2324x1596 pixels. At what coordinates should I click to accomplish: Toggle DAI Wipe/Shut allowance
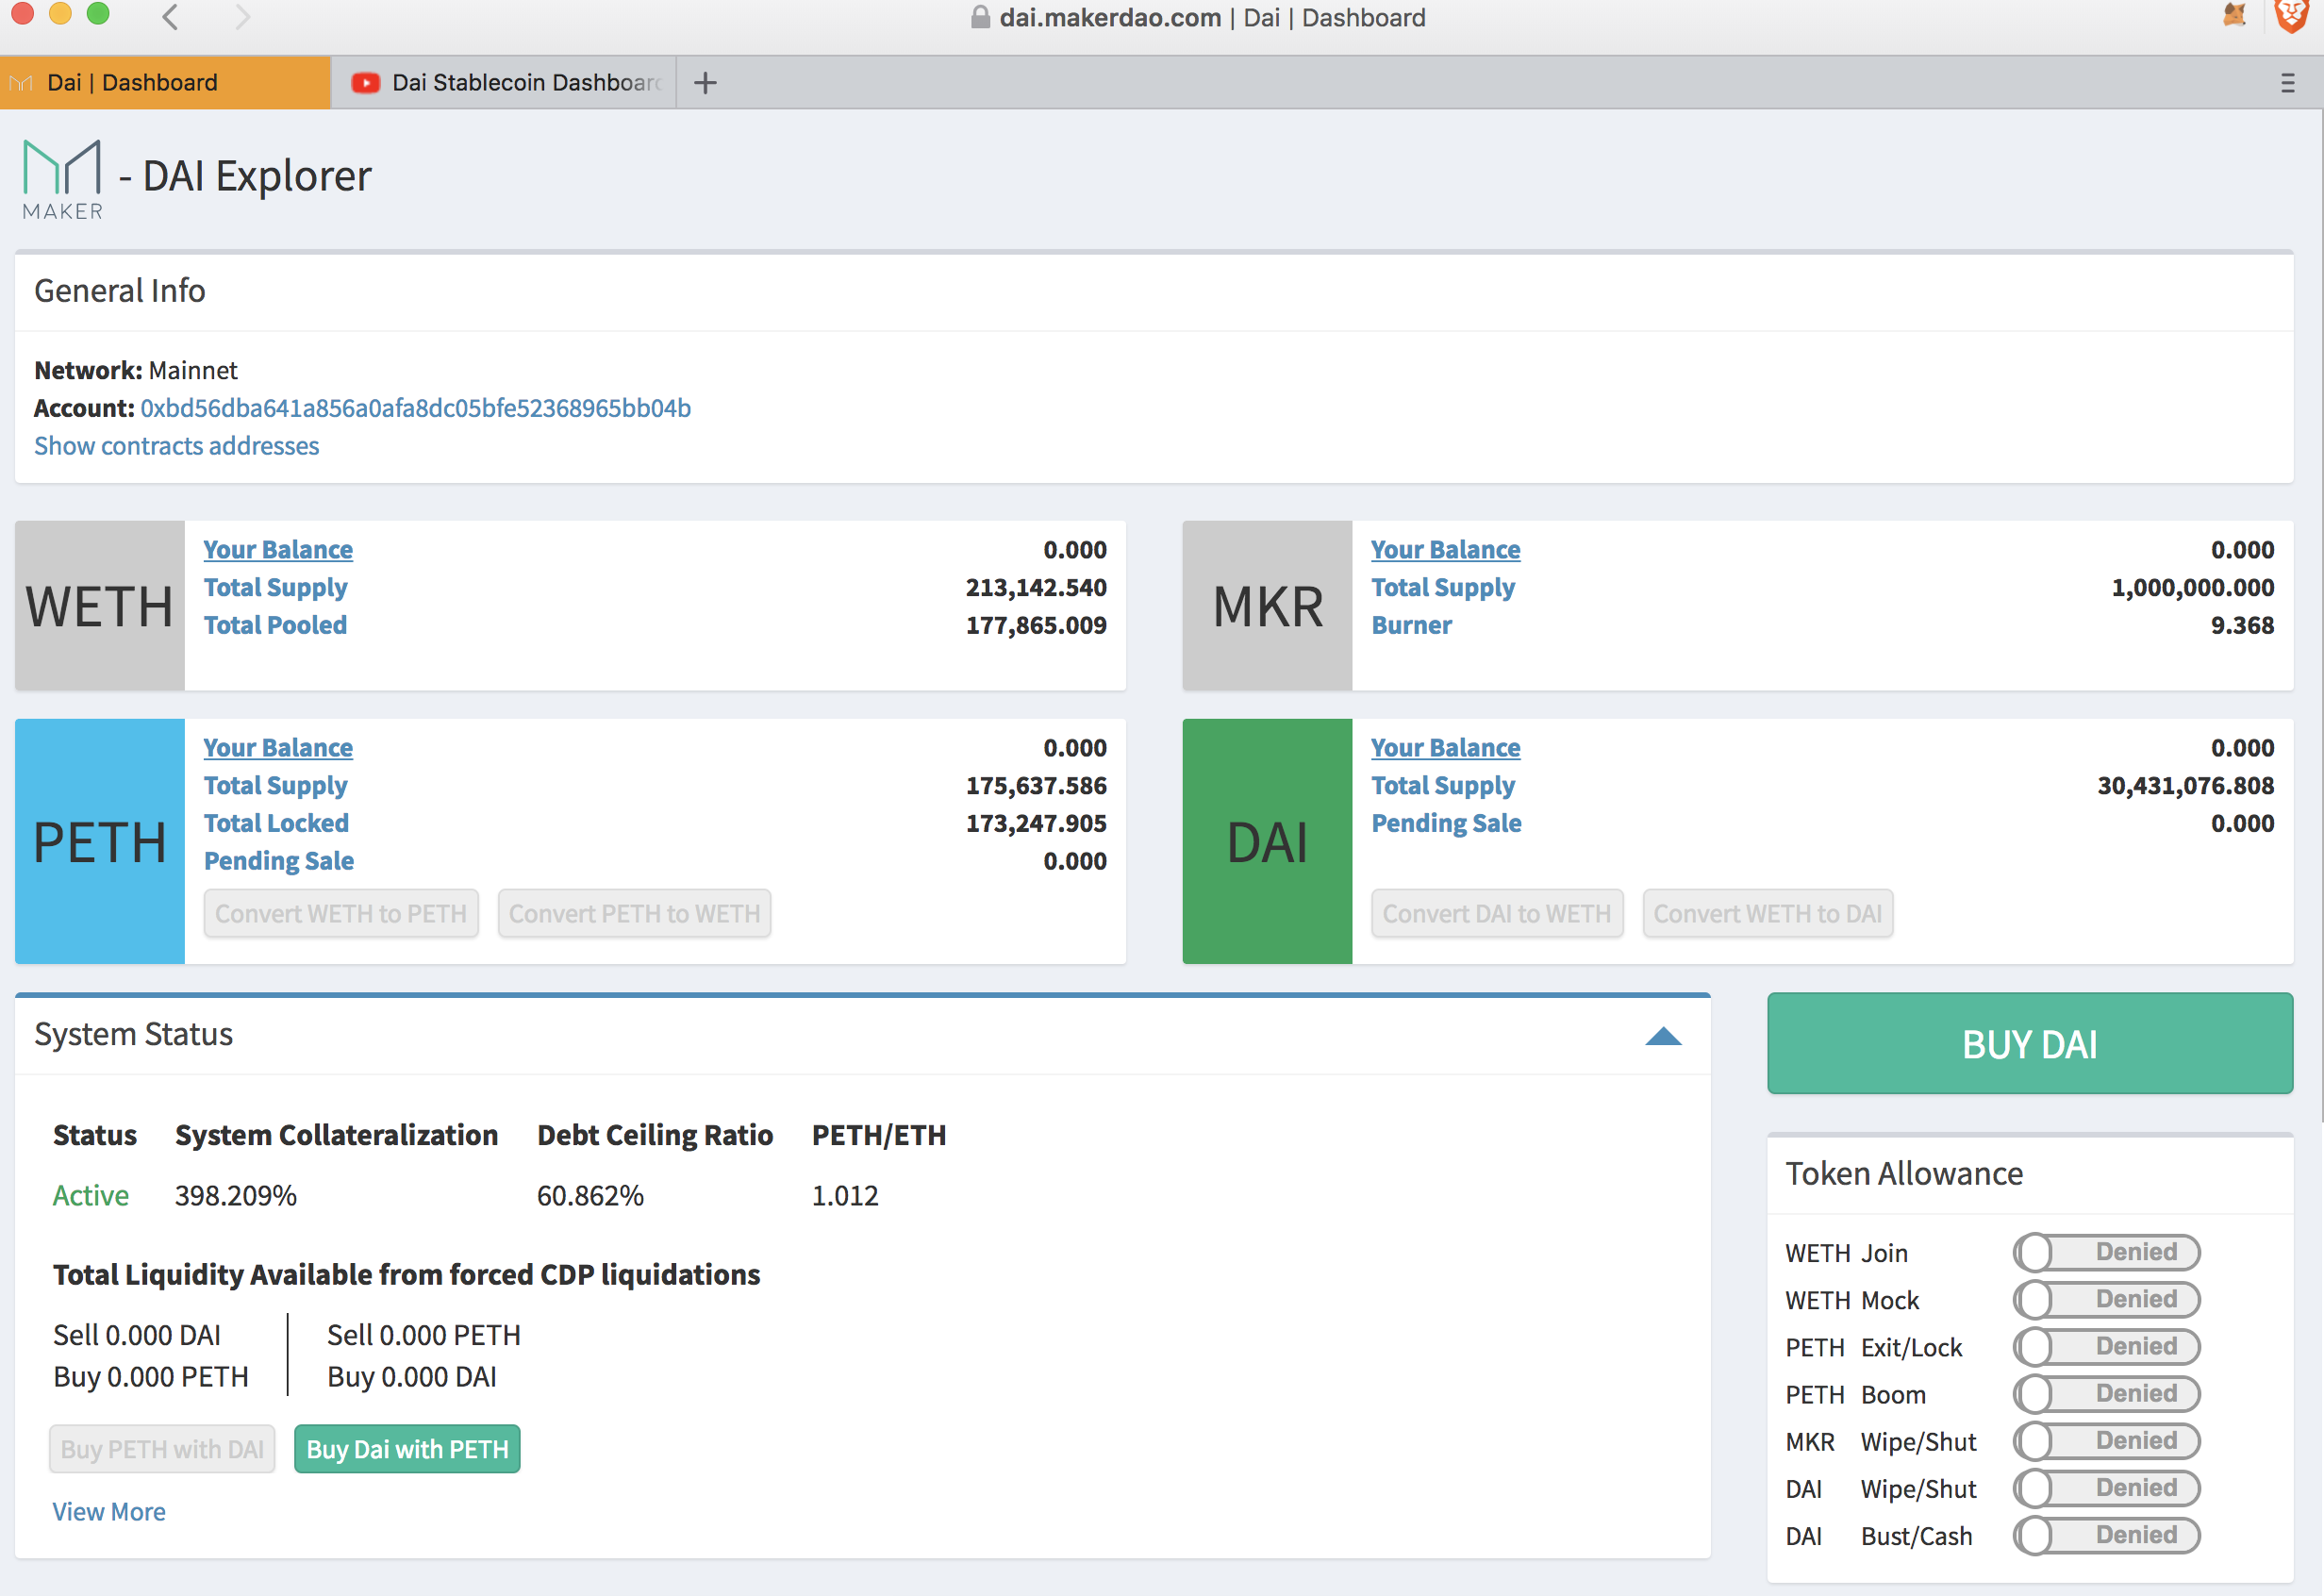click(x=2106, y=1488)
